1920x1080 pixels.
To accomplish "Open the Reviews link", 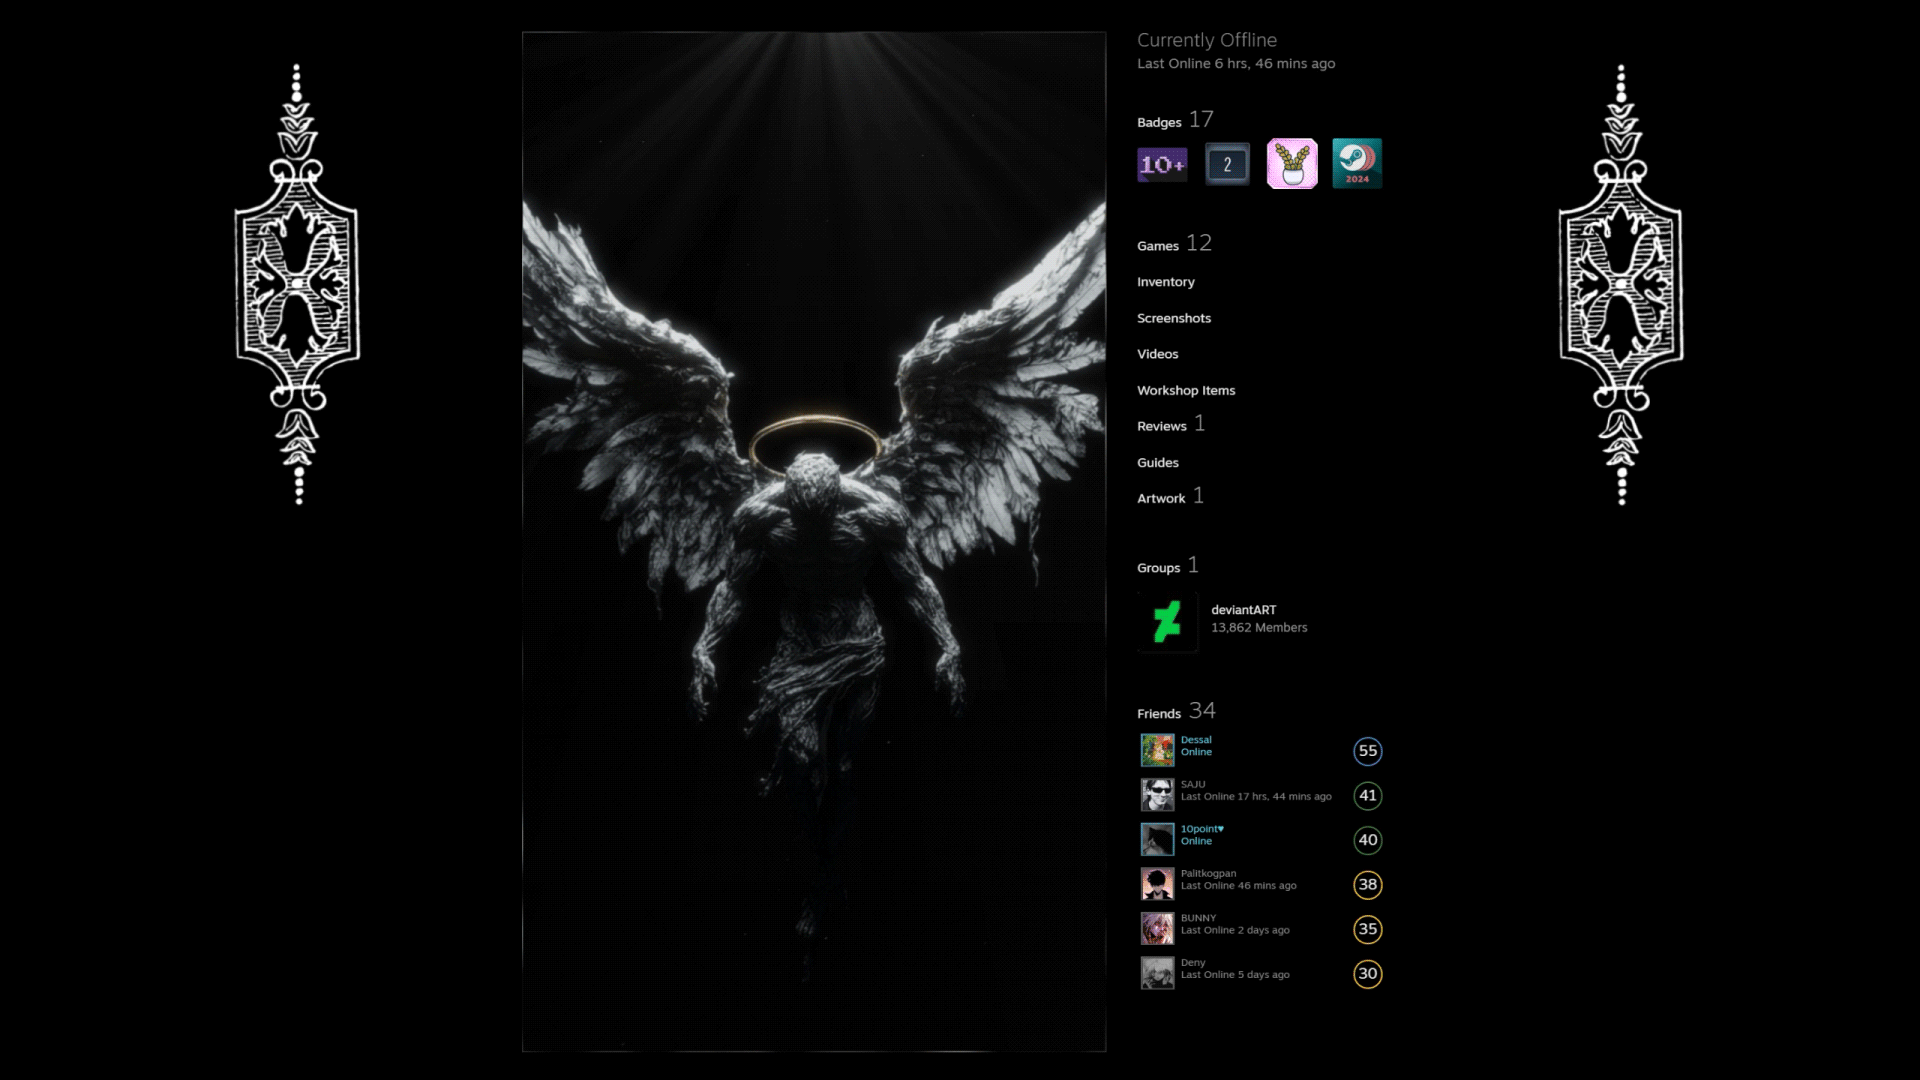I will pos(1161,426).
